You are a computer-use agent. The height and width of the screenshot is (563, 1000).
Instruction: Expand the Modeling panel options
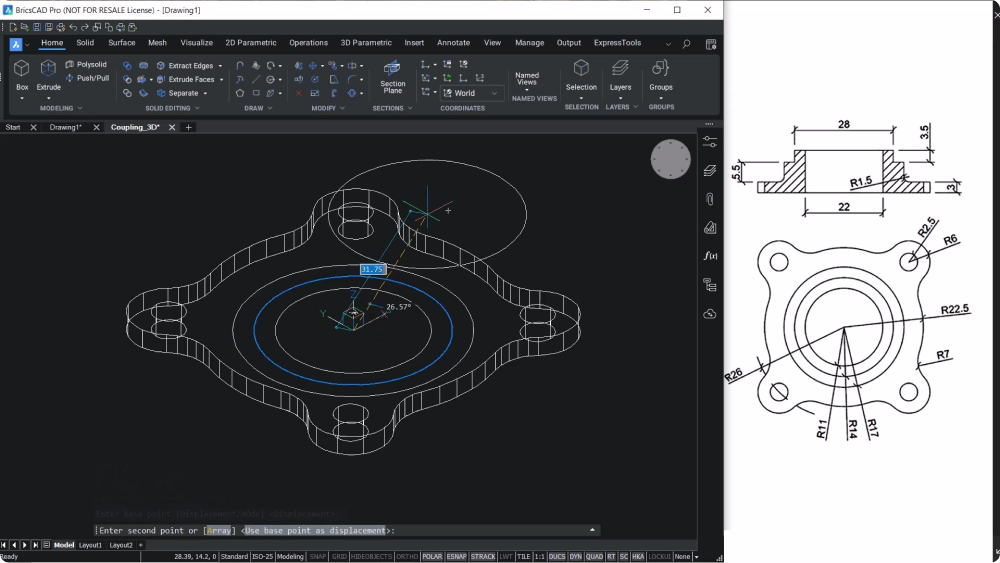(x=79, y=108)
